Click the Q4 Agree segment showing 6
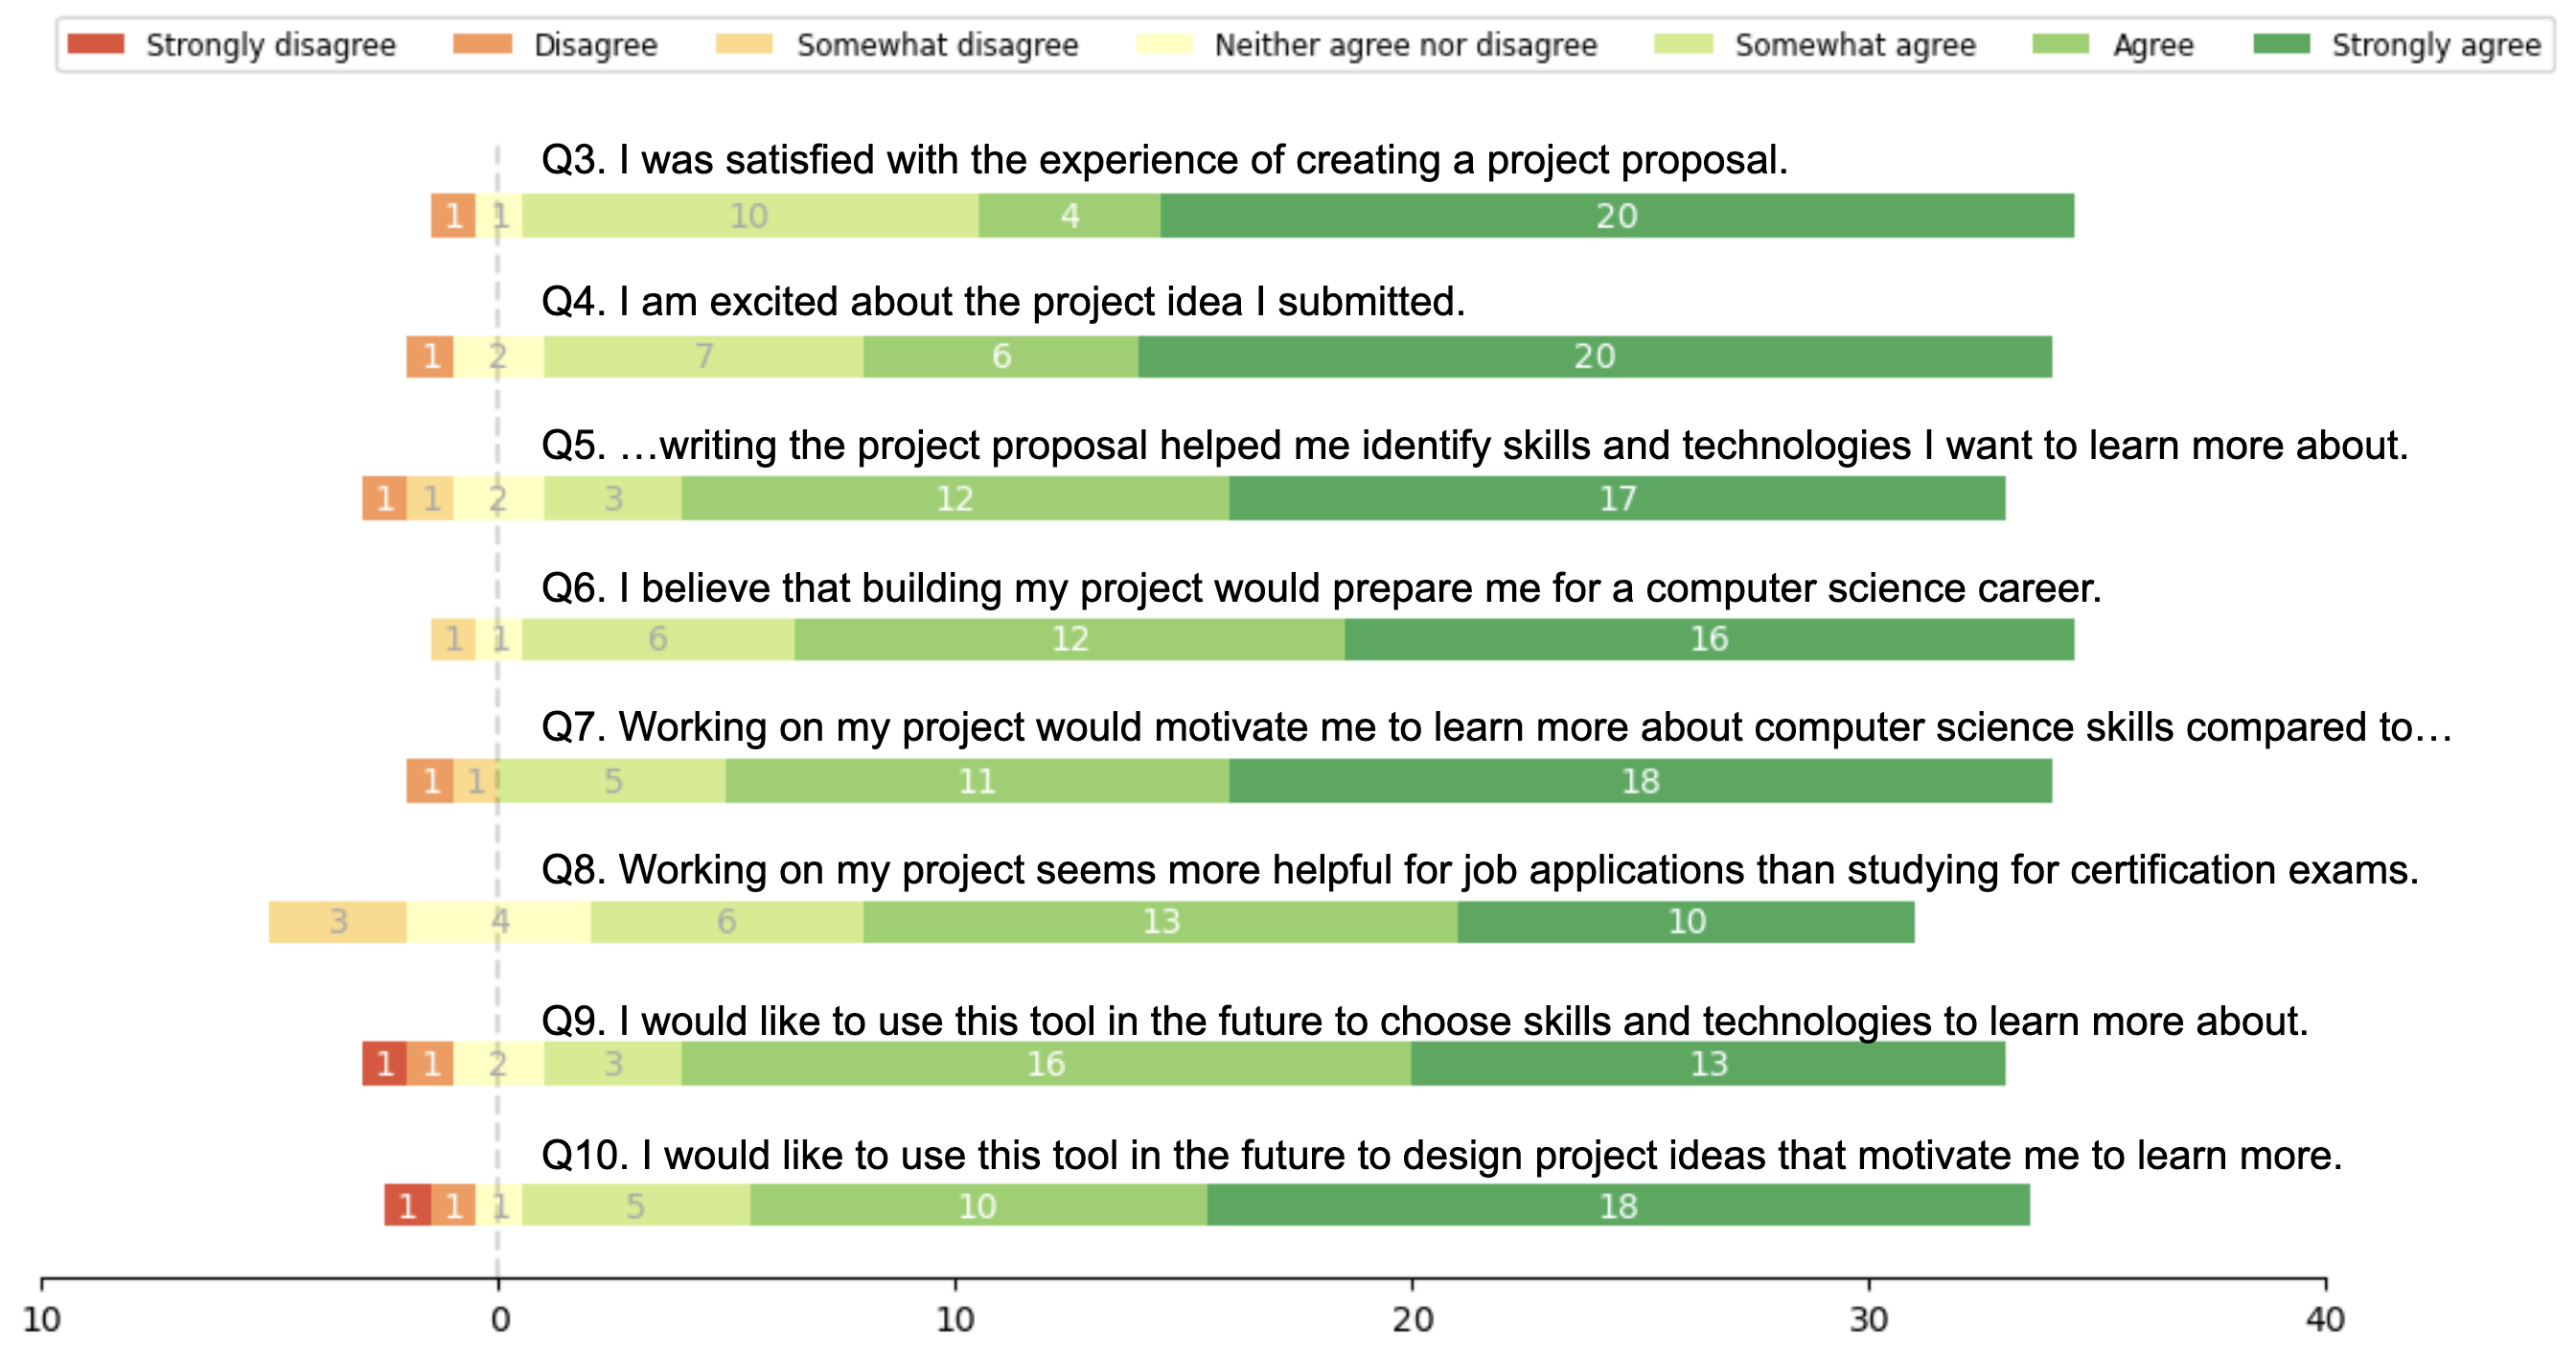This screenshot has height=1355, width=2576. [1000, 357]
